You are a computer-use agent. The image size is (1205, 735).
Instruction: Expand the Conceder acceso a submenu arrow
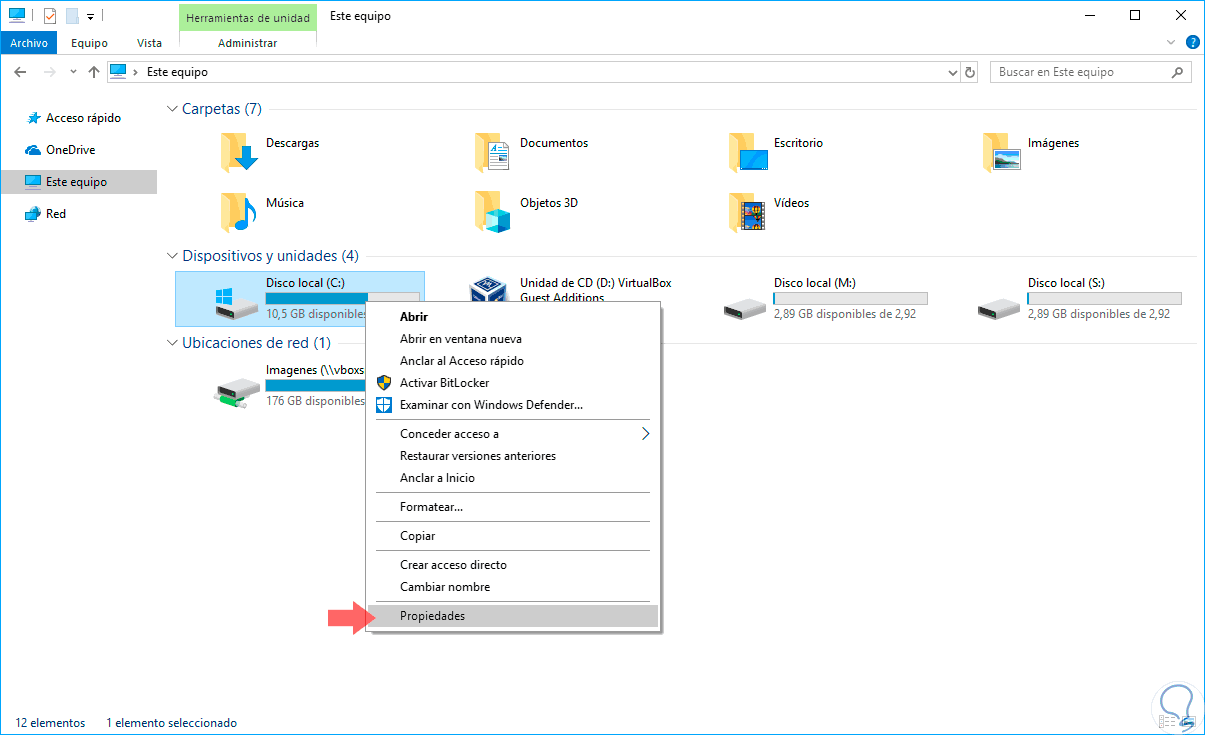tap(645, 434)
